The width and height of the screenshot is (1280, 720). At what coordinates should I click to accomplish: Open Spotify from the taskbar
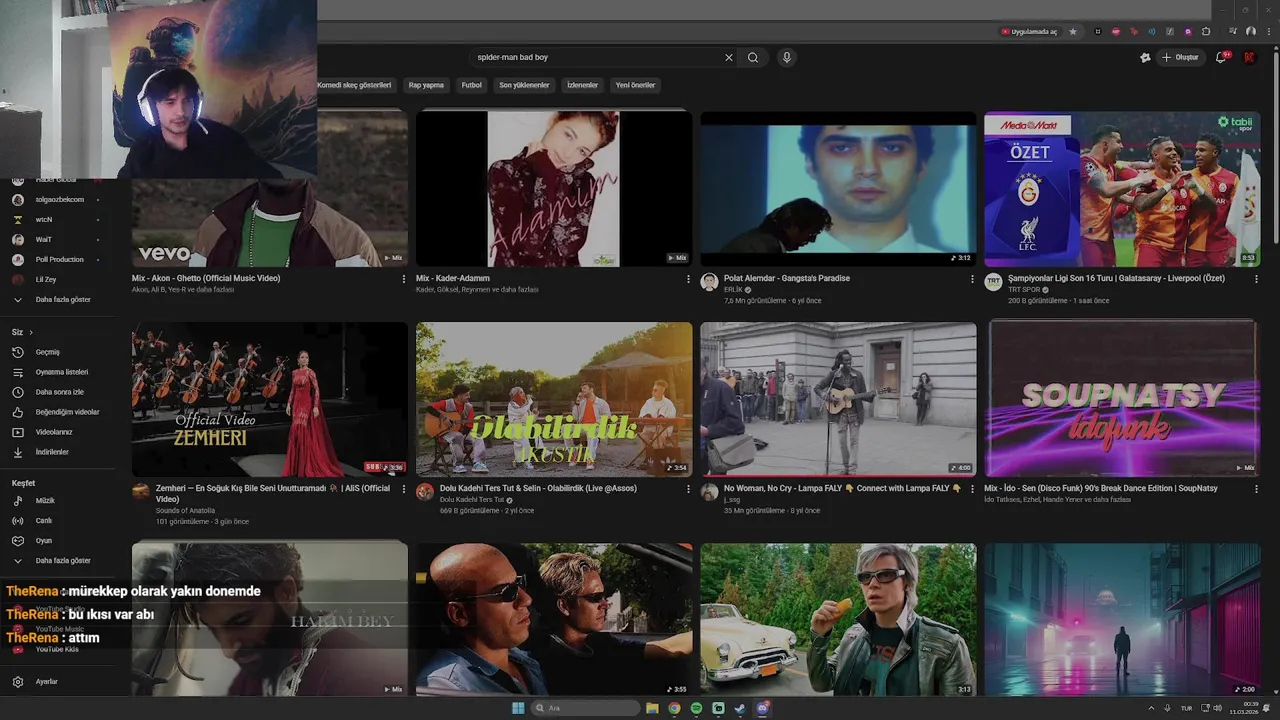click(x=696, y=708)
